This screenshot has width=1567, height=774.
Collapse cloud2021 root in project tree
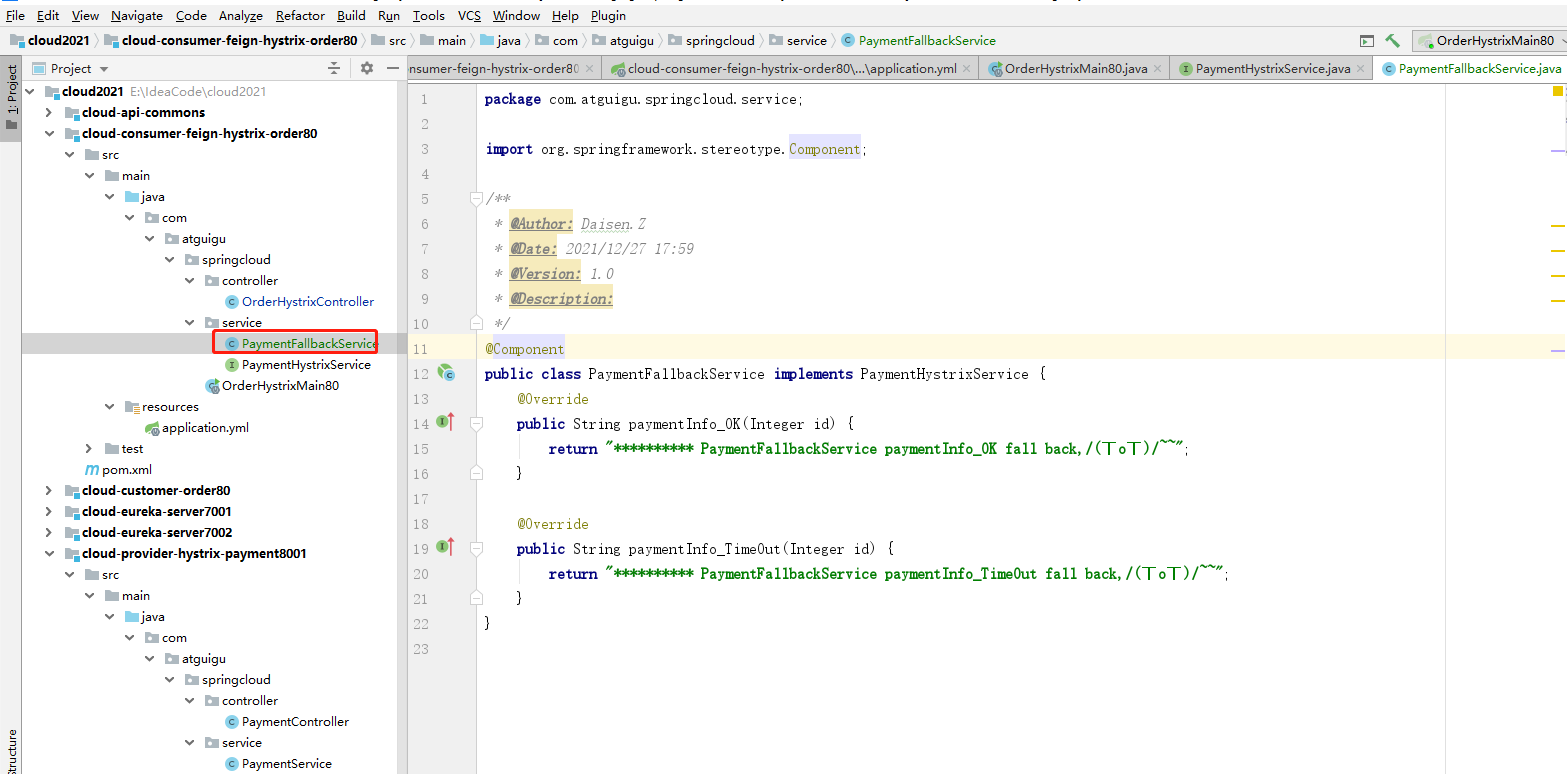pyautogui.click(x=29, y=91)
